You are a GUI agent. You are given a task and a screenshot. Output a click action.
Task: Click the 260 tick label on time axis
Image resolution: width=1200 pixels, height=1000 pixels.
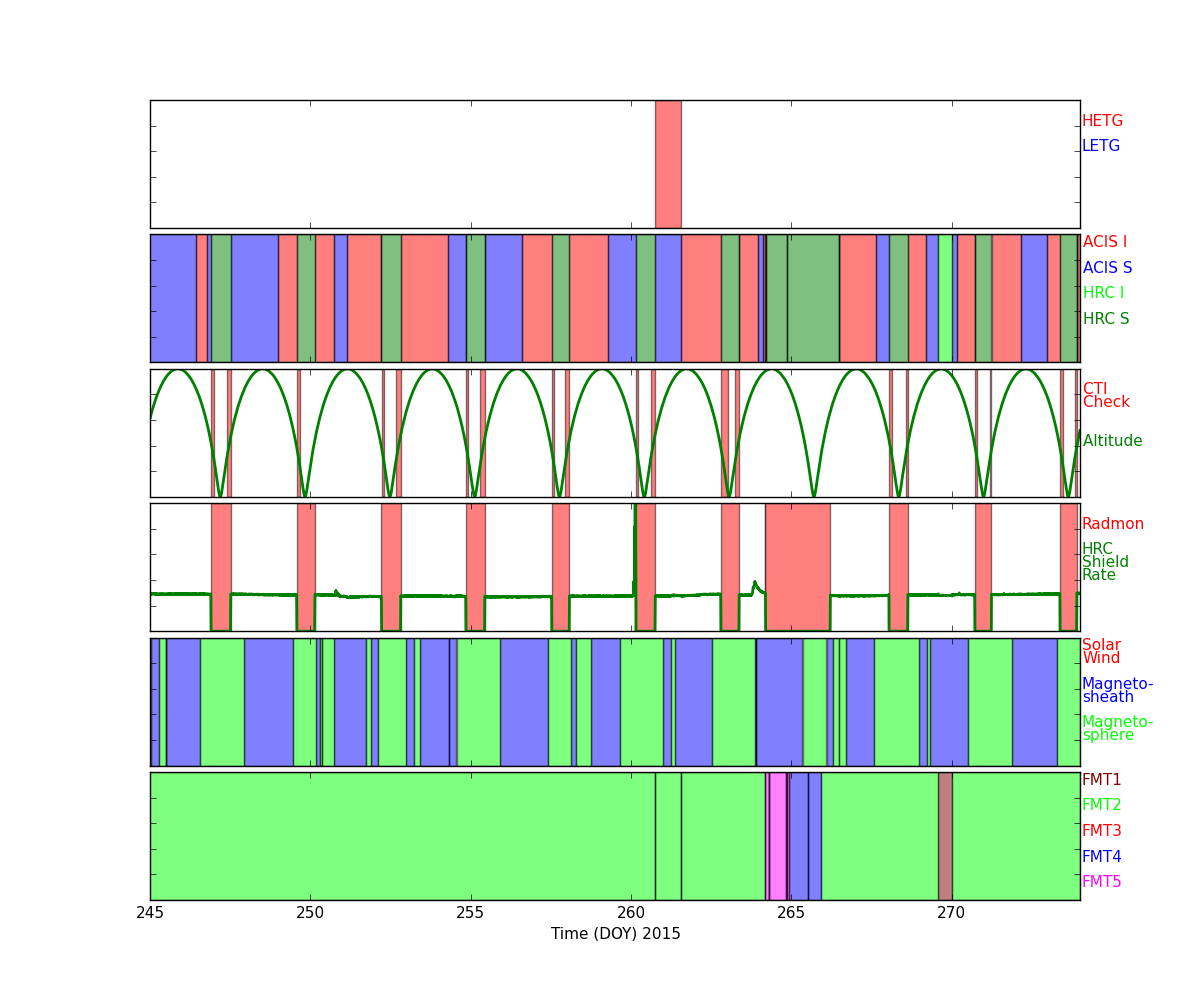tap(630, 912)
